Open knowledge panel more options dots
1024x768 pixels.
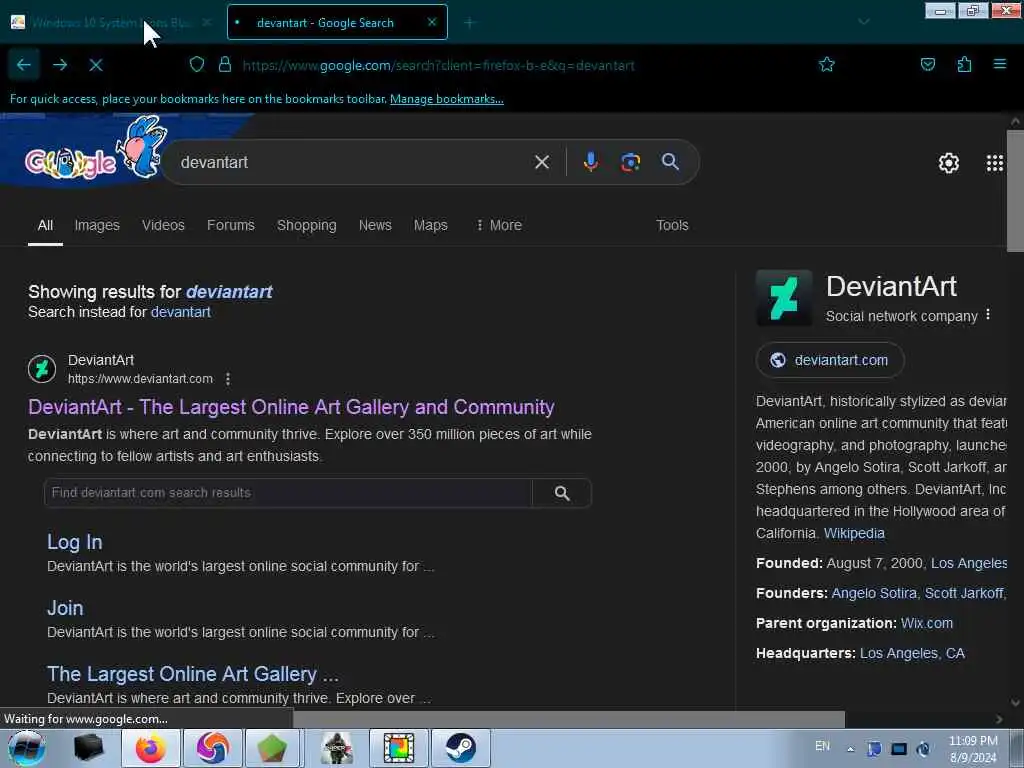(988, 314)
